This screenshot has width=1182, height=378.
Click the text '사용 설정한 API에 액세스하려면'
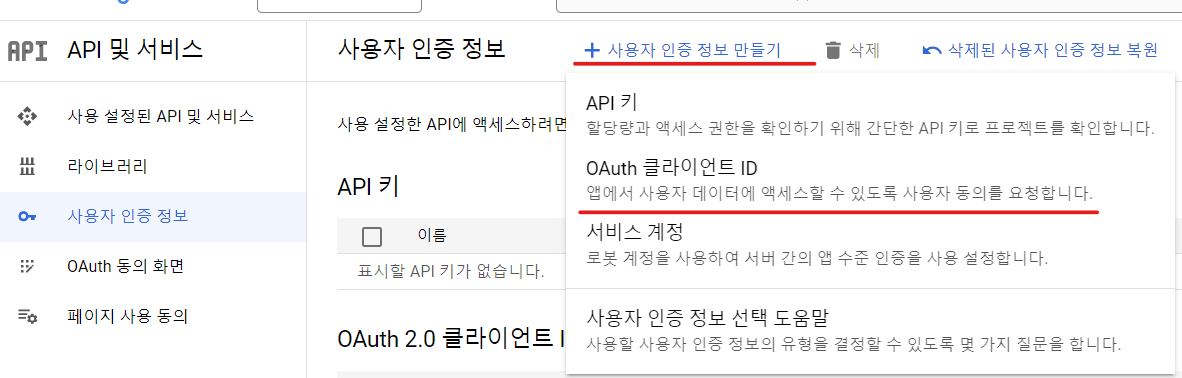(452, 123)
